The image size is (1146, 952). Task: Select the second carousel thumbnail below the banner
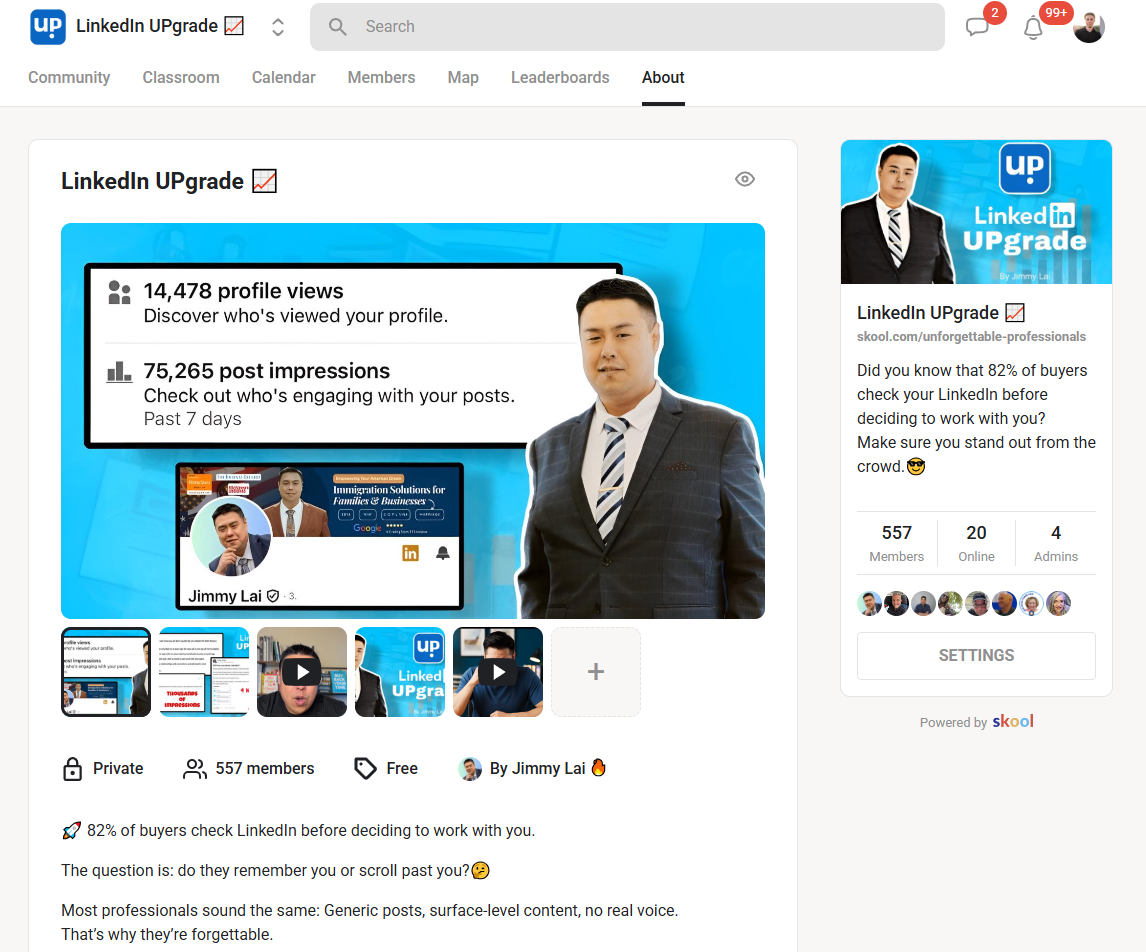204,672
